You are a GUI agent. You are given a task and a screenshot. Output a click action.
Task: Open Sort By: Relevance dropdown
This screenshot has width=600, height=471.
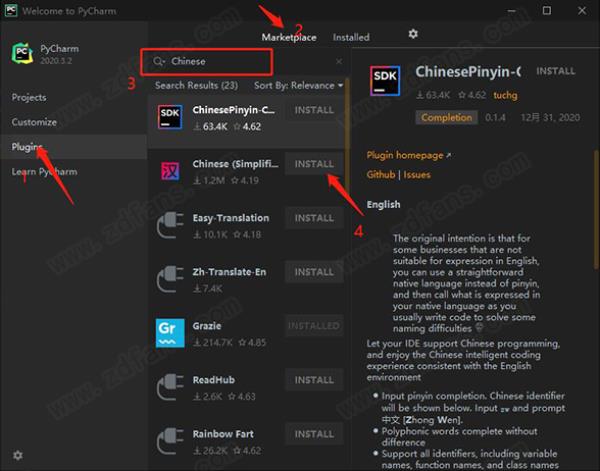[298, 85]
